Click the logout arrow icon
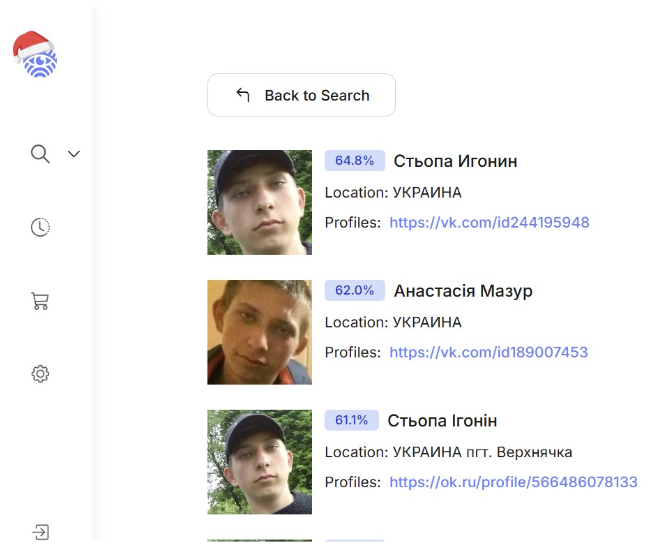This screenshot has width=668, height=558. (x=40, y=532)
